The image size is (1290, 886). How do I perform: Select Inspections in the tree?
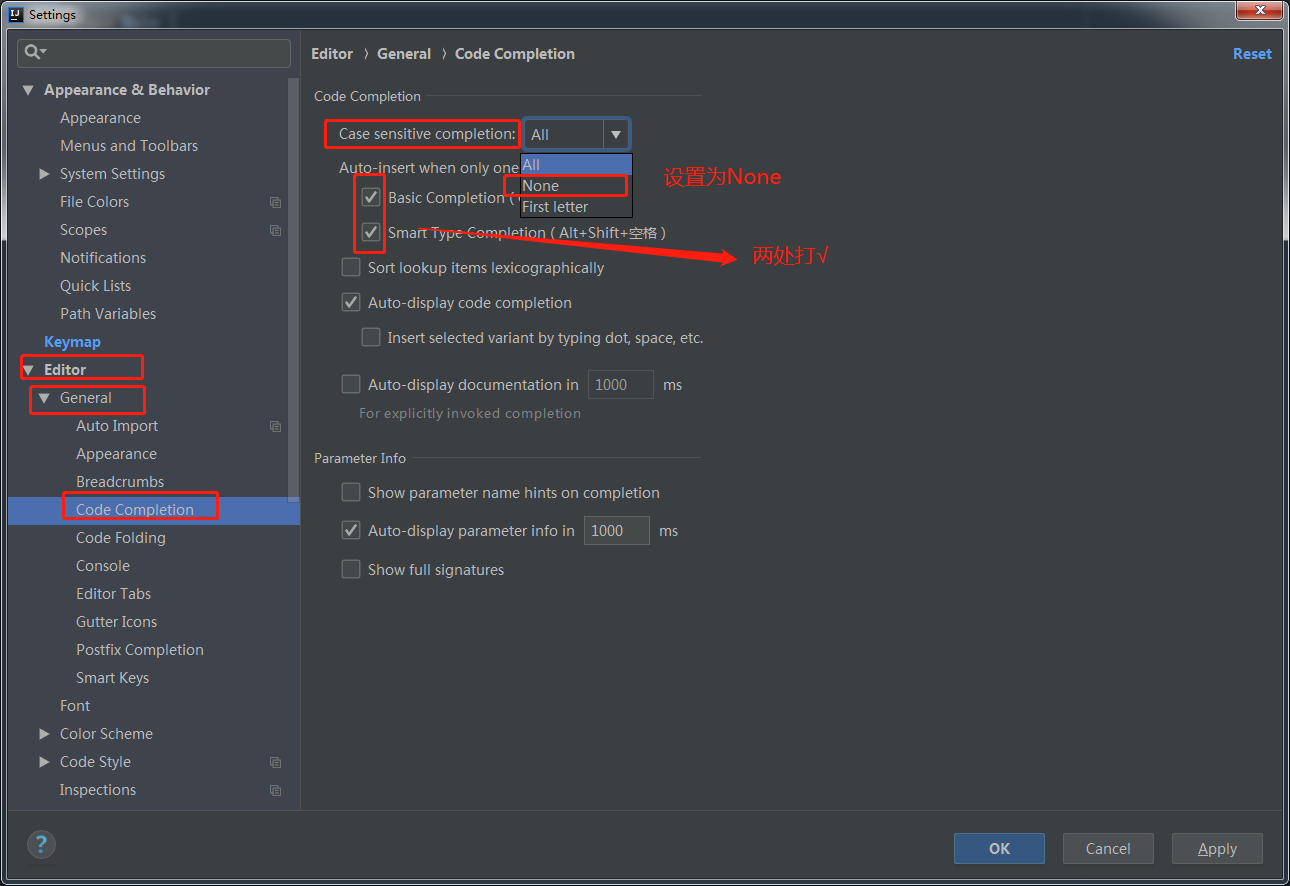pyautogui.click(x=98, y=790)
